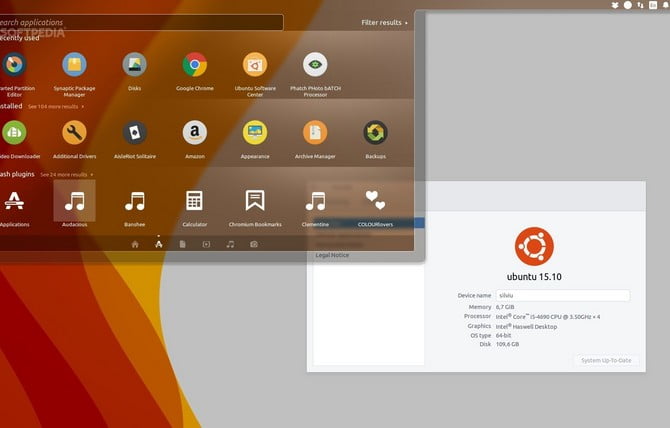Switch to the Photos lens

coord(254,244)
